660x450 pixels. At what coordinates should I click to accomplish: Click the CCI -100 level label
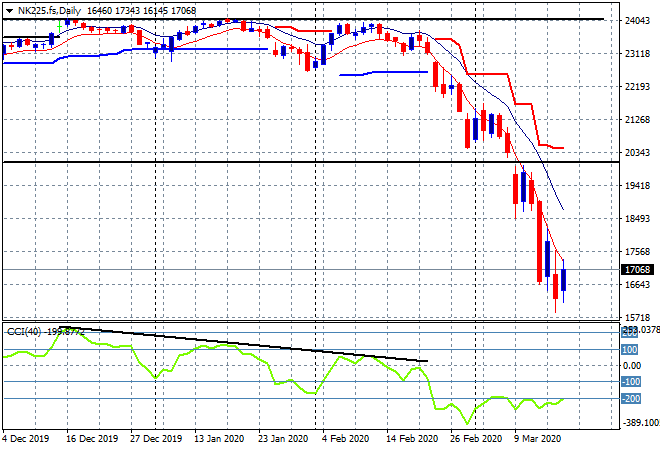[x=631, y=382]
